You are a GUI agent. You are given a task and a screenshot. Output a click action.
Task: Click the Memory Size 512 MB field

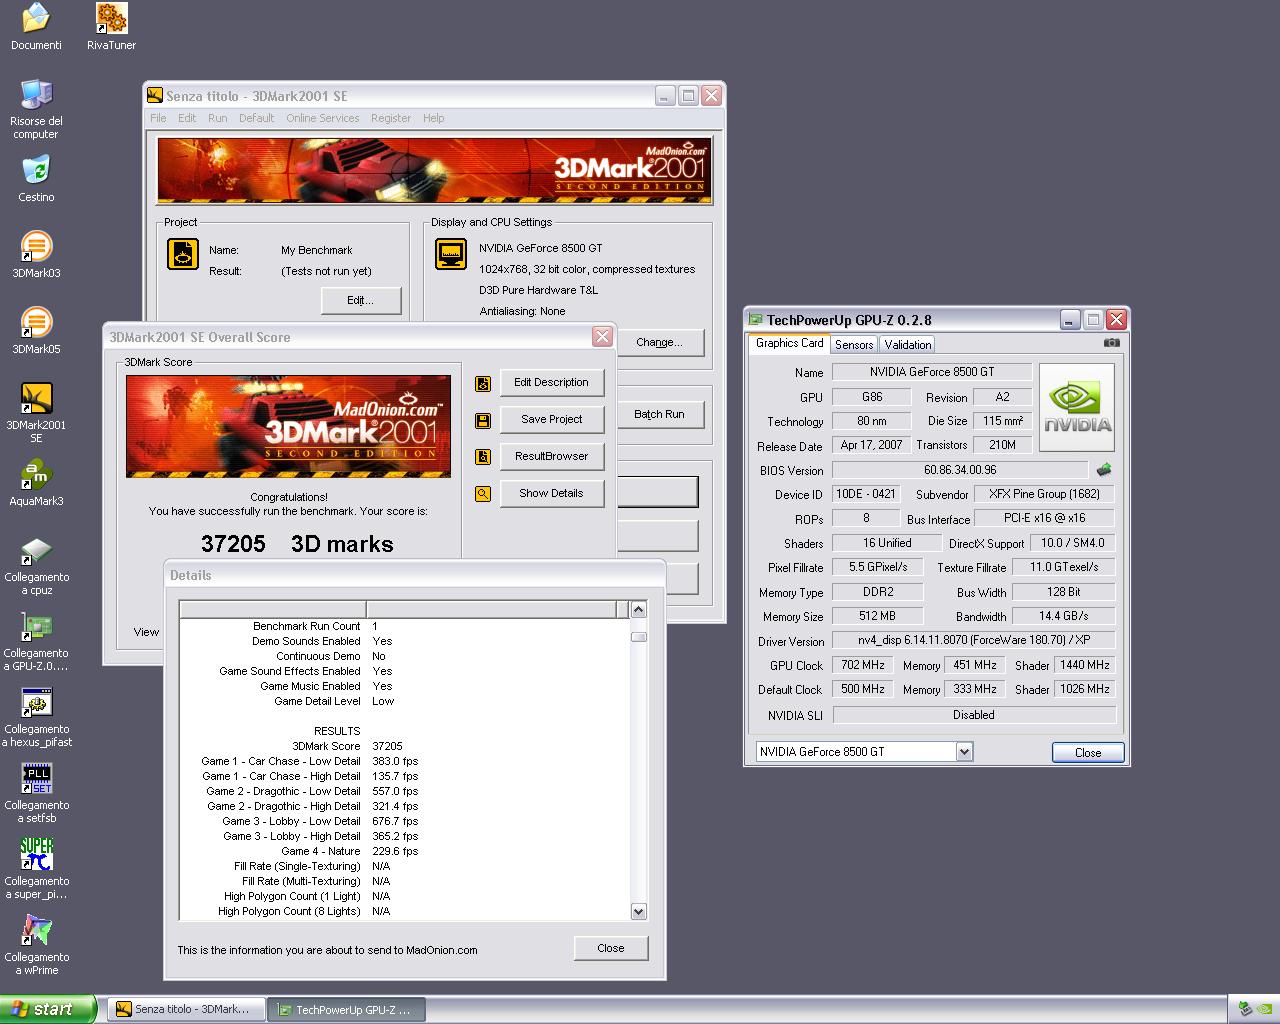pyautogui.click(x=877, y=616)
